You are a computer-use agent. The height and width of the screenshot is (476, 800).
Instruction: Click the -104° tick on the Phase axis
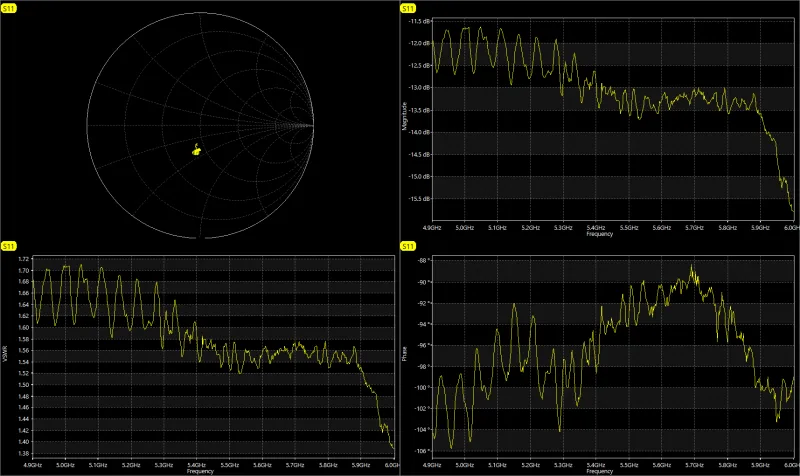point(423,430)
